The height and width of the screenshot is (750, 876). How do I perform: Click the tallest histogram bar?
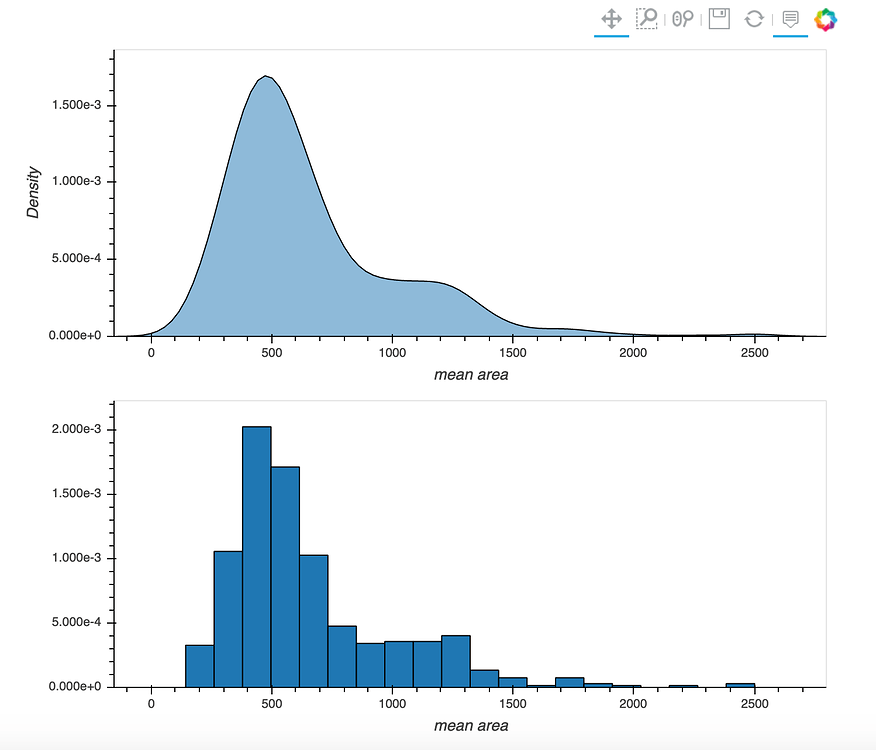pyautogui.click(x=255, y=550)
